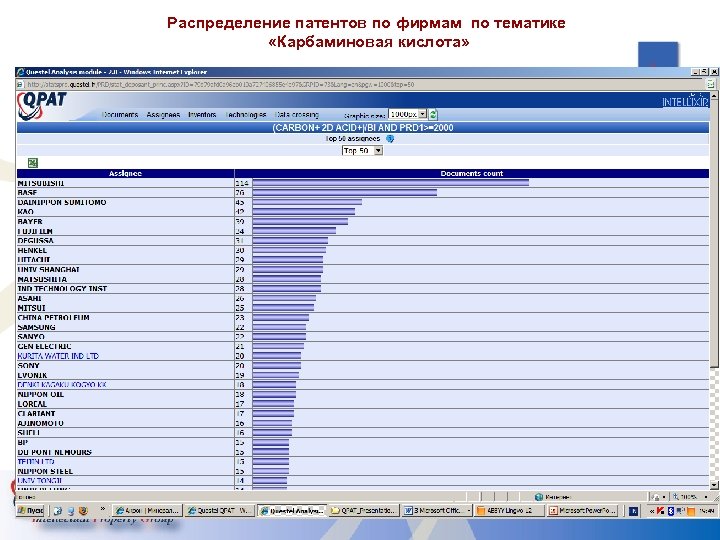Screen dimensions: 720x540
Task: Click the icon at the address bar's right end
Action: [711, 84]
